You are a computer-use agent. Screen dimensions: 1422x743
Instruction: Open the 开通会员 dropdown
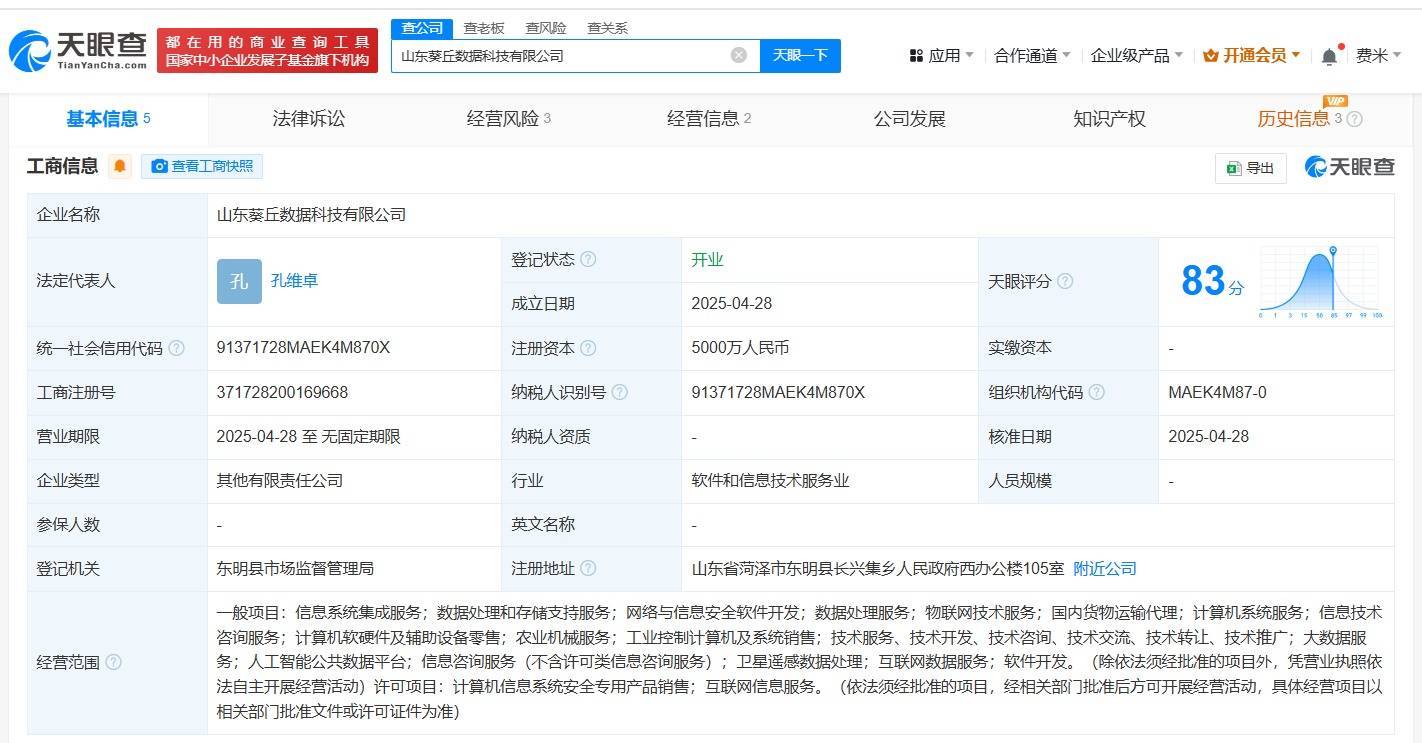(x=1252, y=56)
